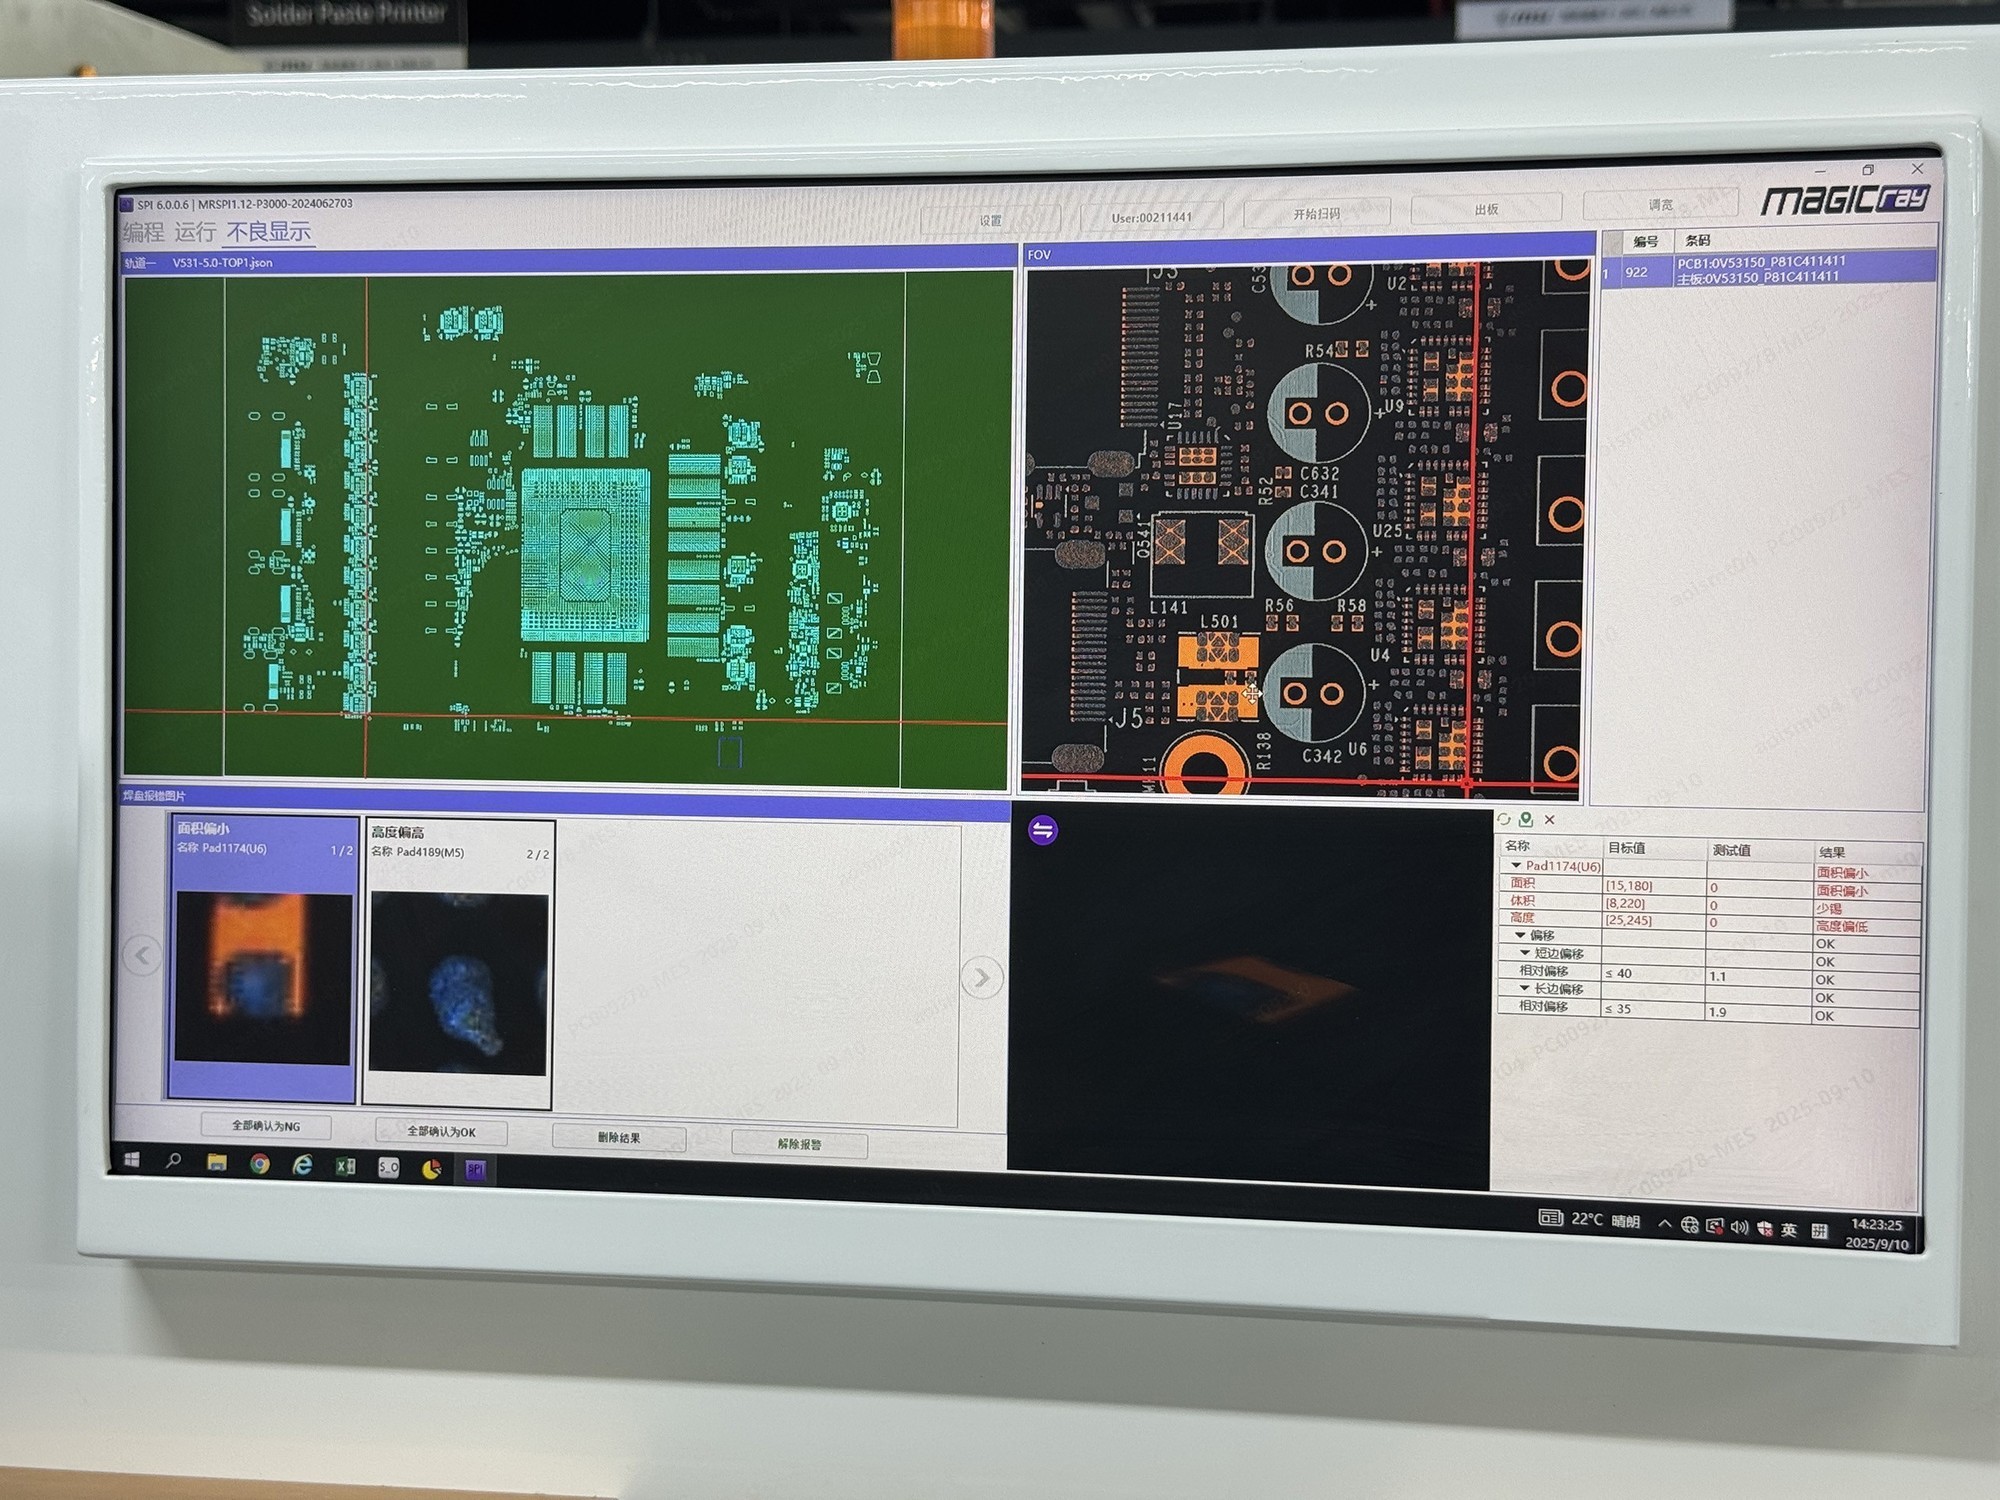Image resolution: width=2000 pixels, height=1500 pixels.
Task: Go to next defect with right arrow
Action: click(x=981, y=977)
